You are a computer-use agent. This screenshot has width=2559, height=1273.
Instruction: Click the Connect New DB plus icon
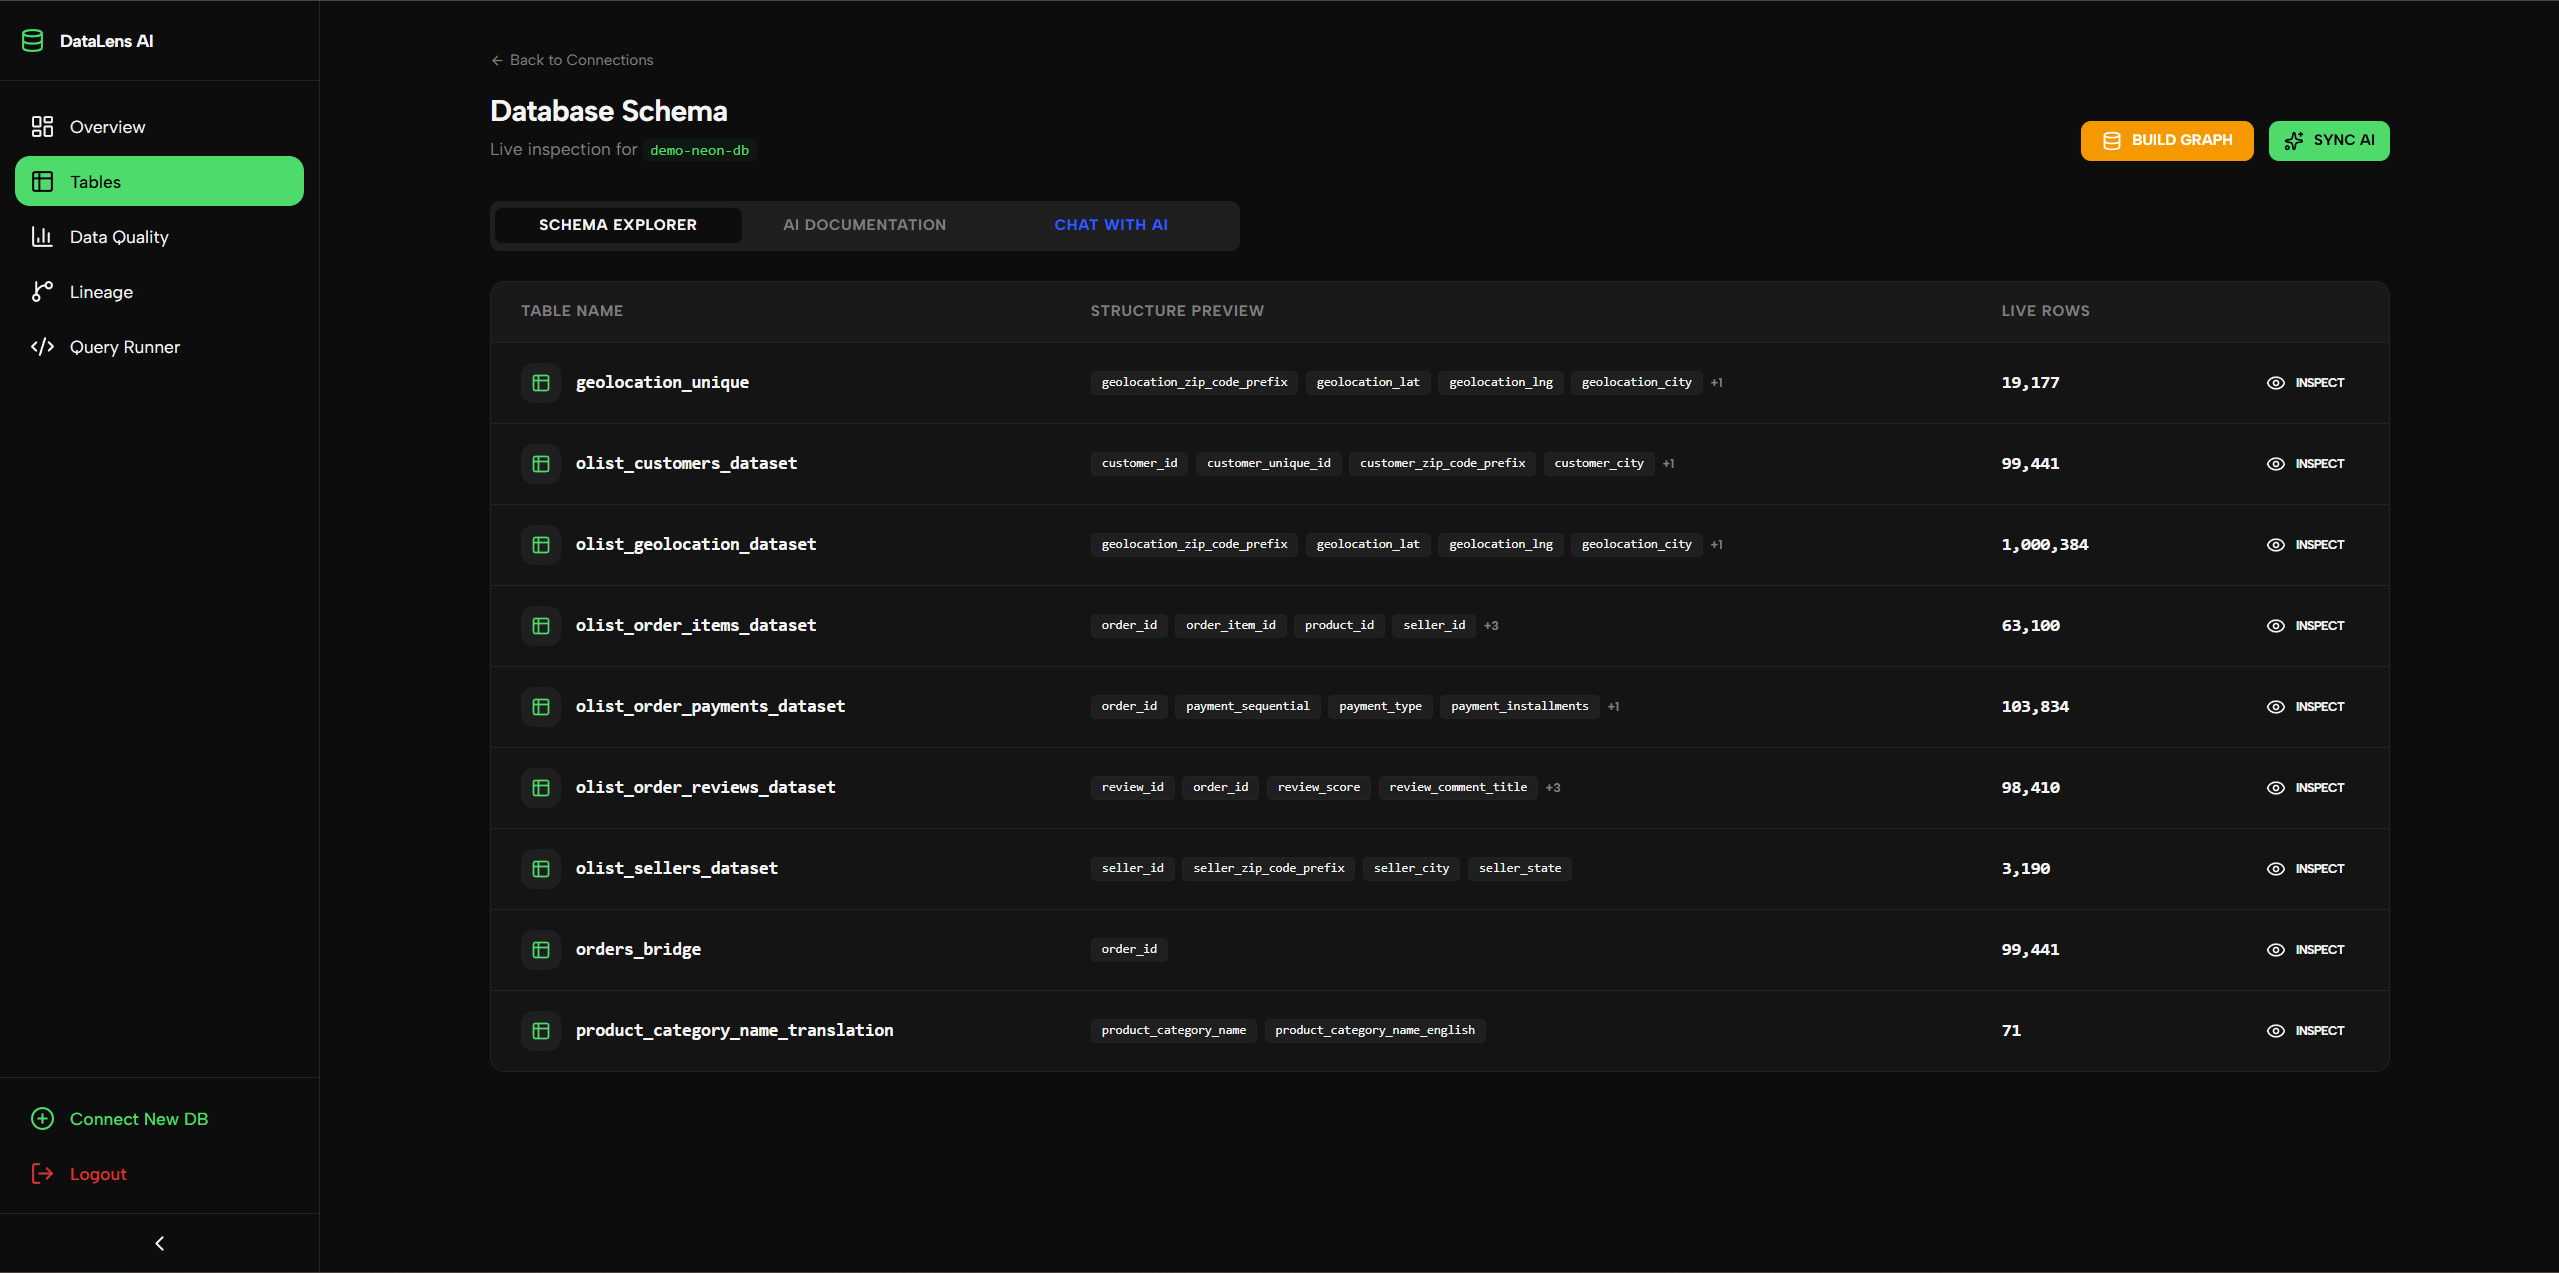[42, 1118]
